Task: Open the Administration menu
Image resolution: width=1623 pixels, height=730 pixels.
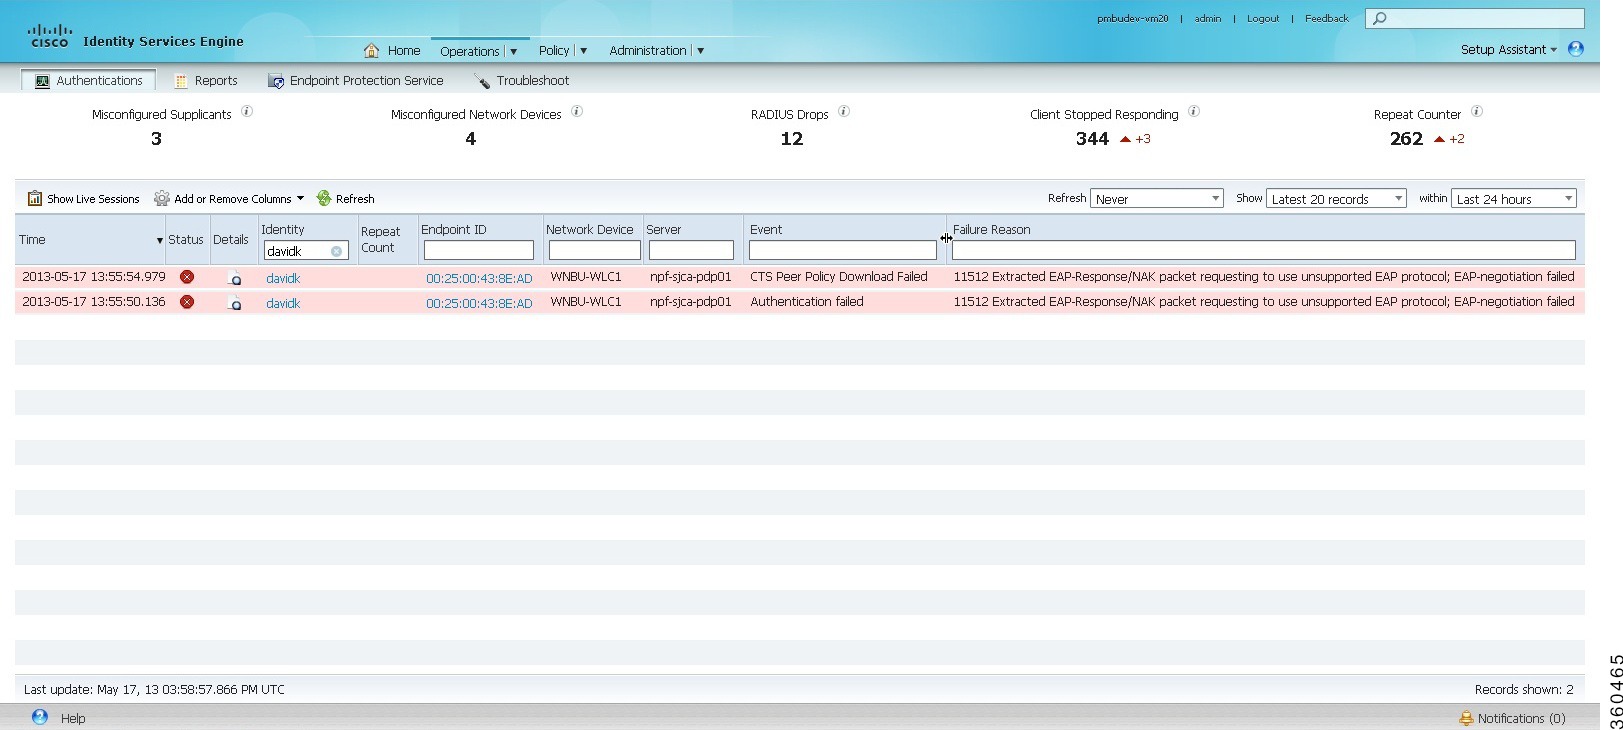Action: pyautogui.click(x=648, y=50)
